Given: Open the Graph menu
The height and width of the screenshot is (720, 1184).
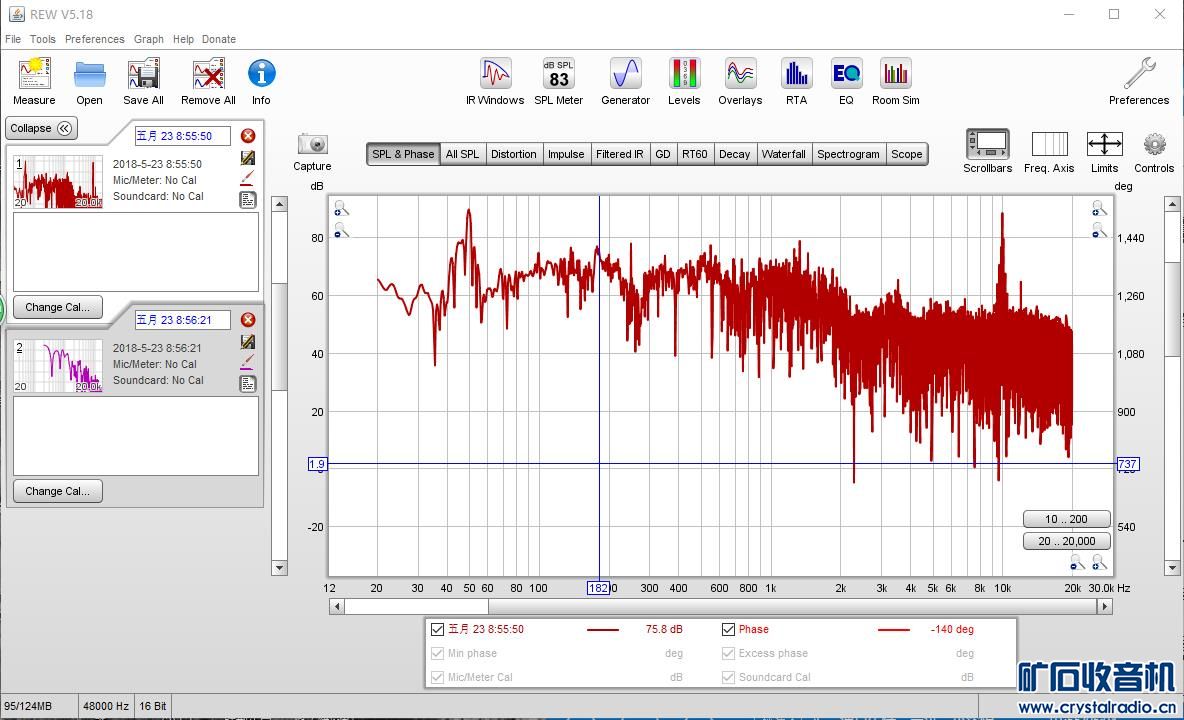Looking at the screenshot, I should tap(148, 39).
